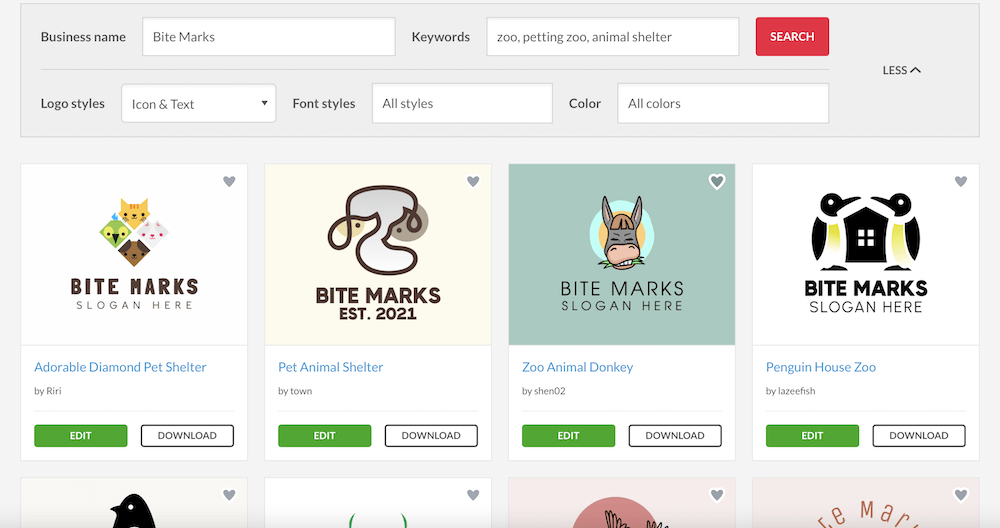Download the Pet Animal Shelter logo

431,436
